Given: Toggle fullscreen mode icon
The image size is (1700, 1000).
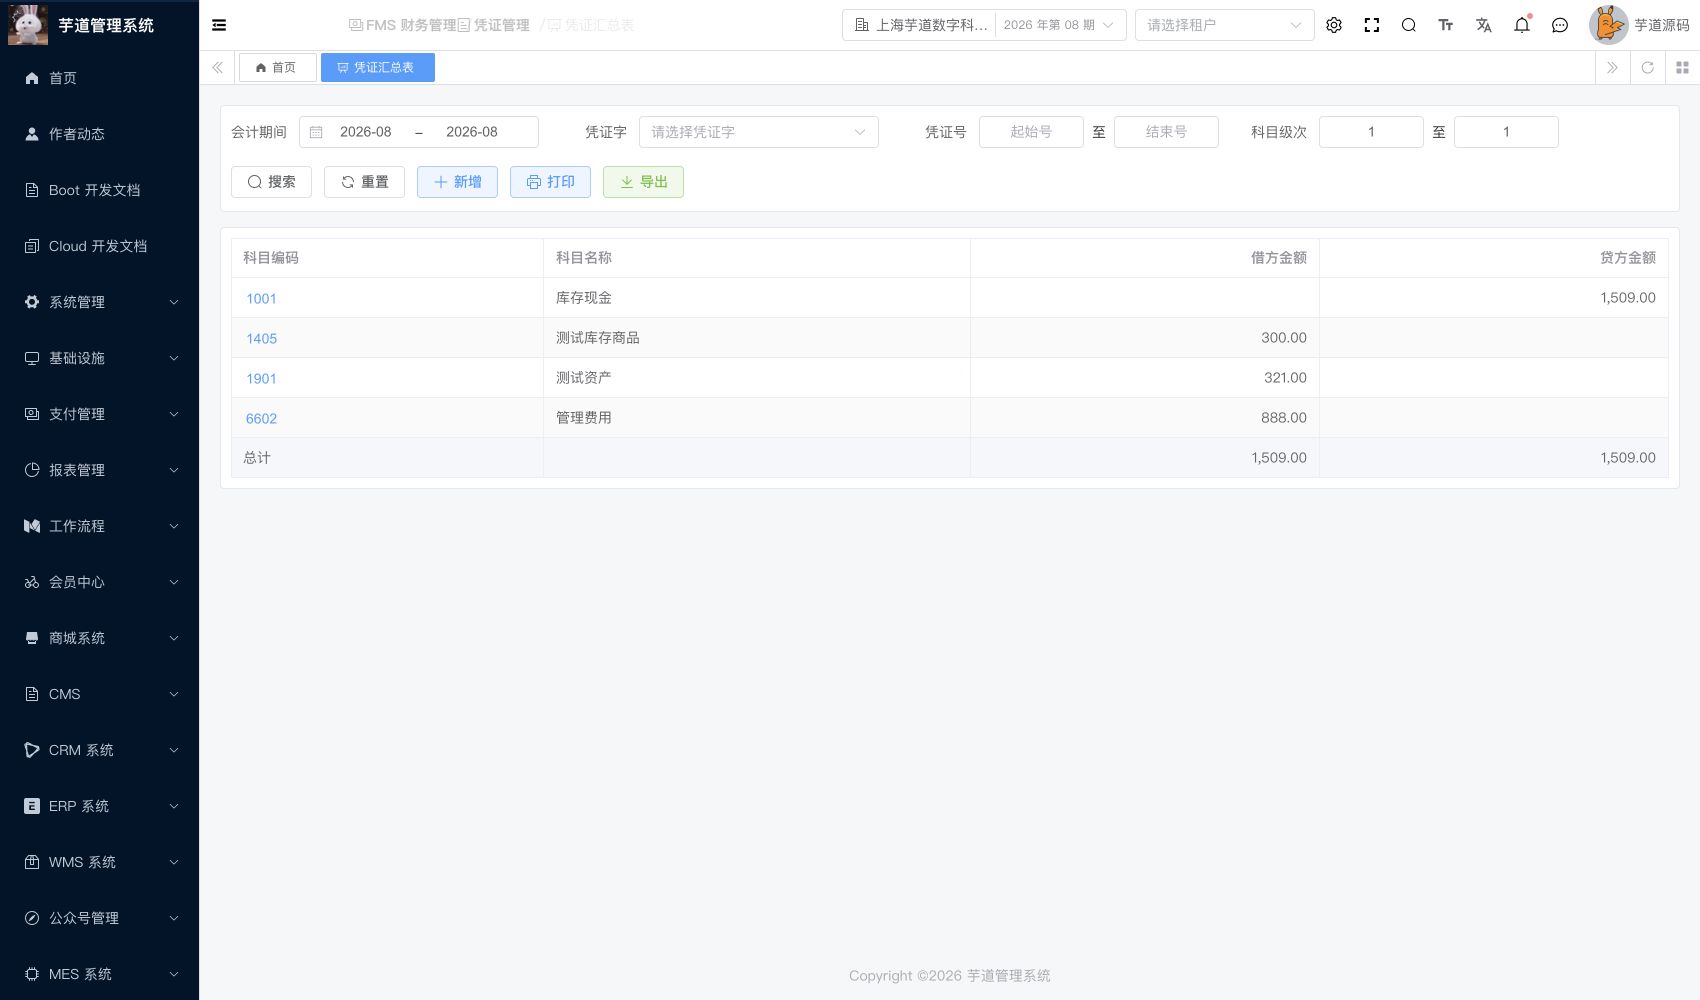Looking at the screenshot, I should click(1372, 25).
